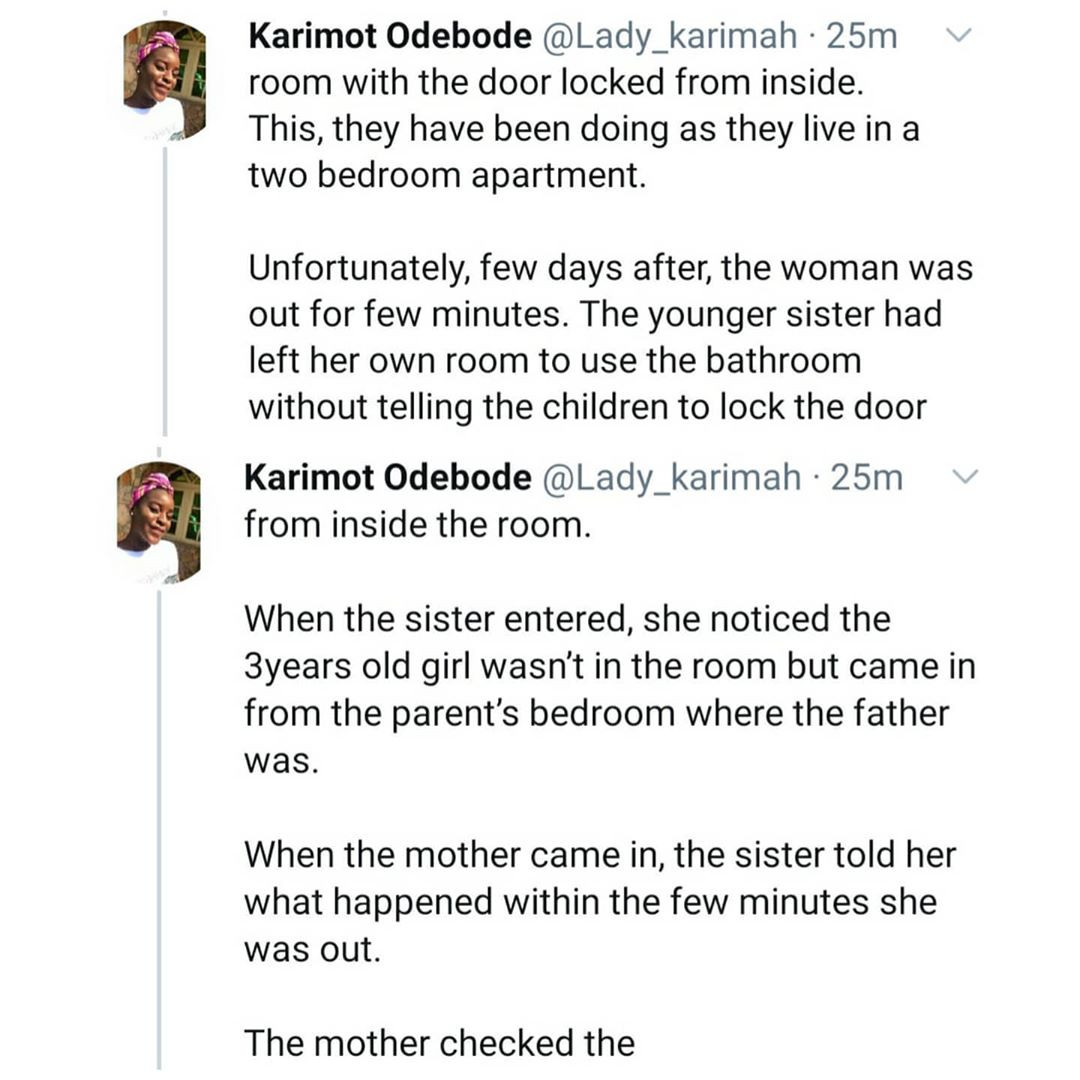The image size is (1080, 1080).
Task: Expand the options chevron on the second tweet
Action: pos(964,477)
